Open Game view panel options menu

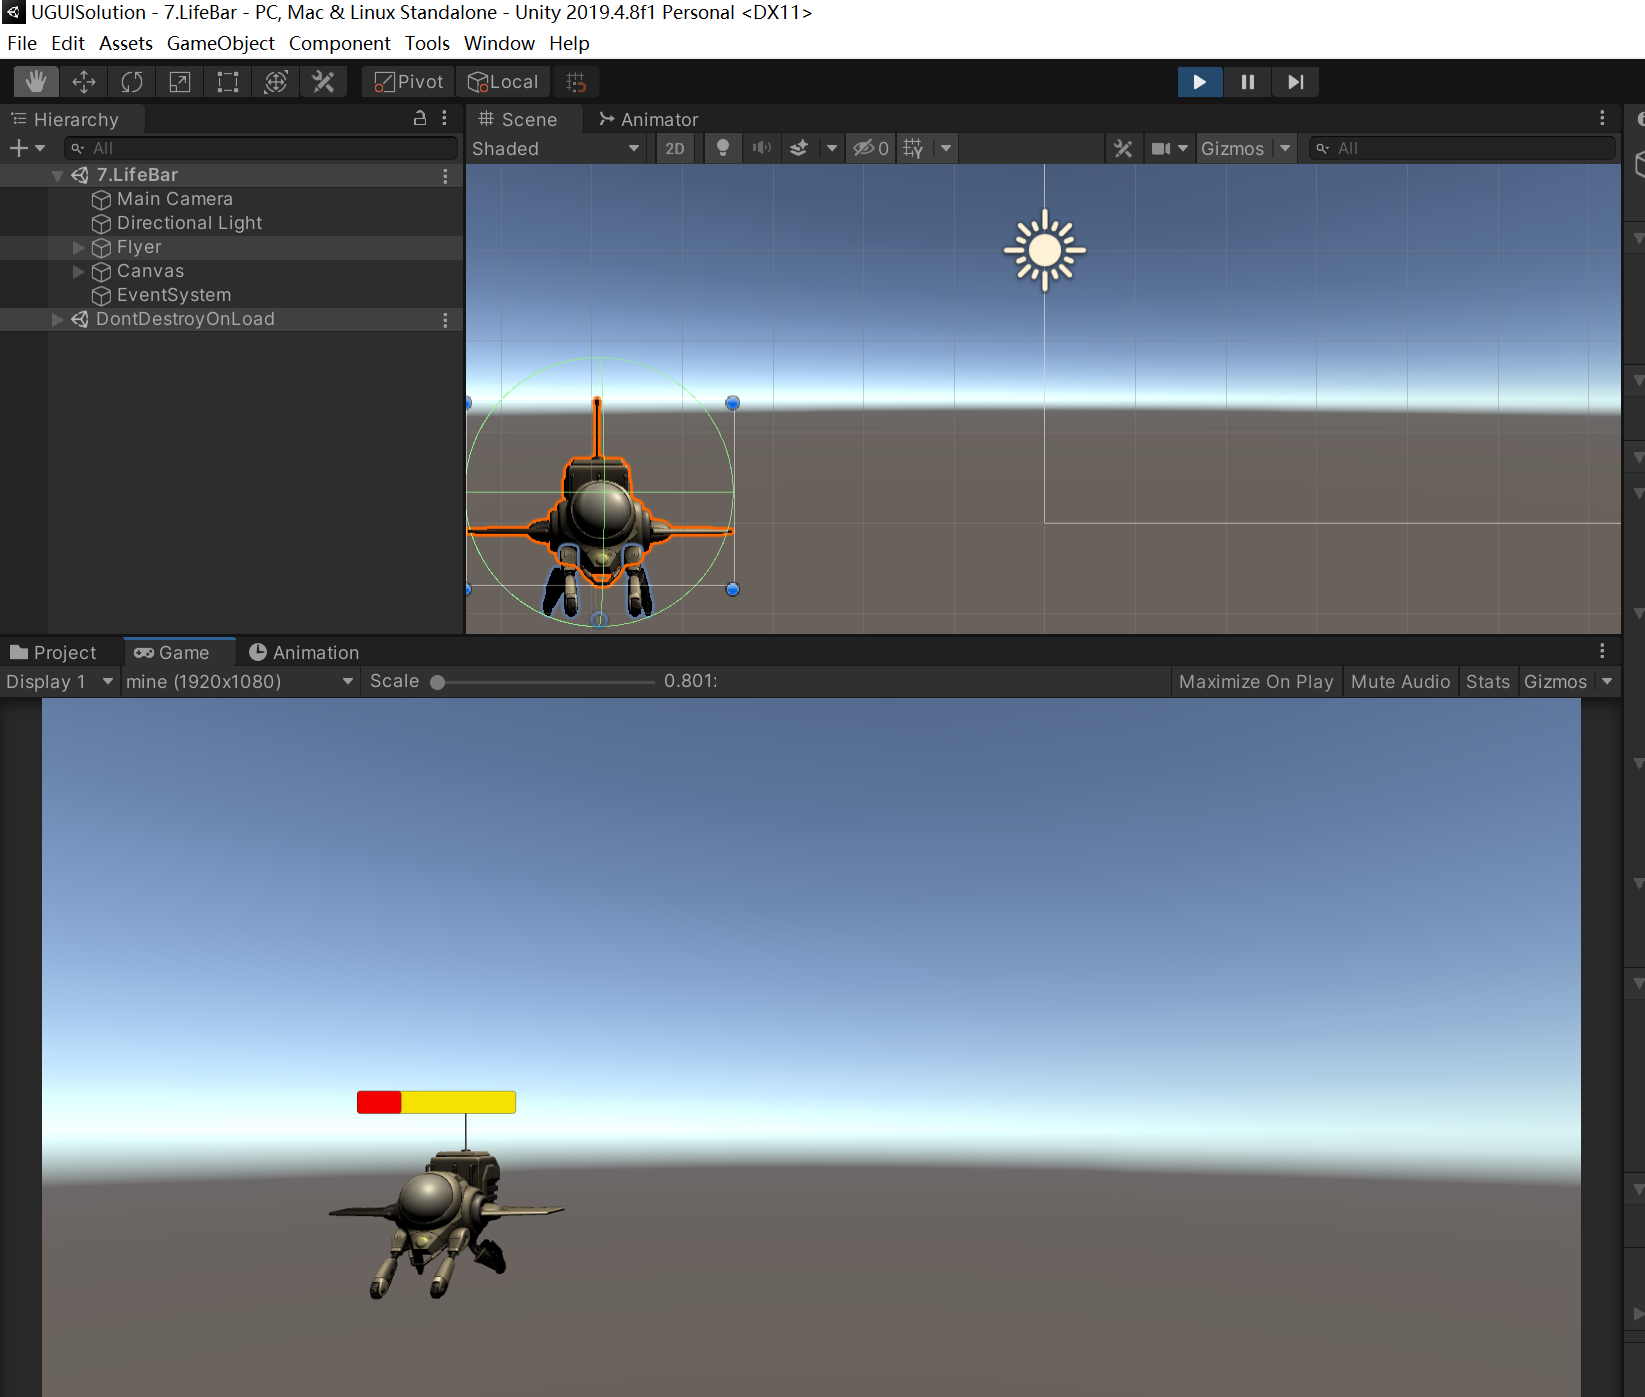coord(1602,651)
